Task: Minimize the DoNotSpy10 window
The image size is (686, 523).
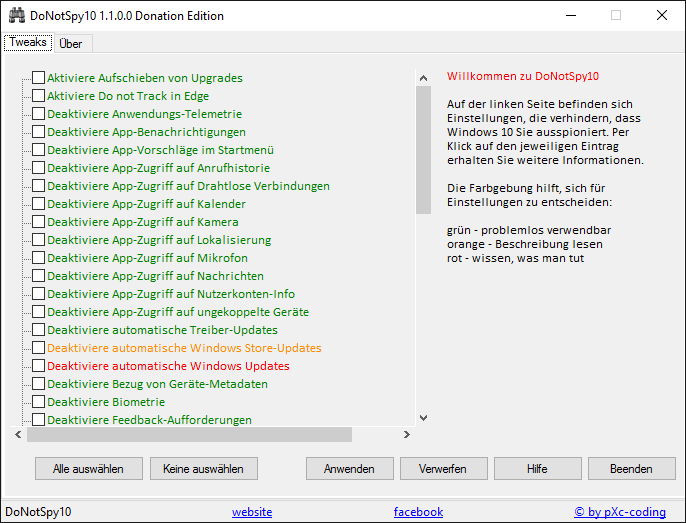Action: pos(570,15)
